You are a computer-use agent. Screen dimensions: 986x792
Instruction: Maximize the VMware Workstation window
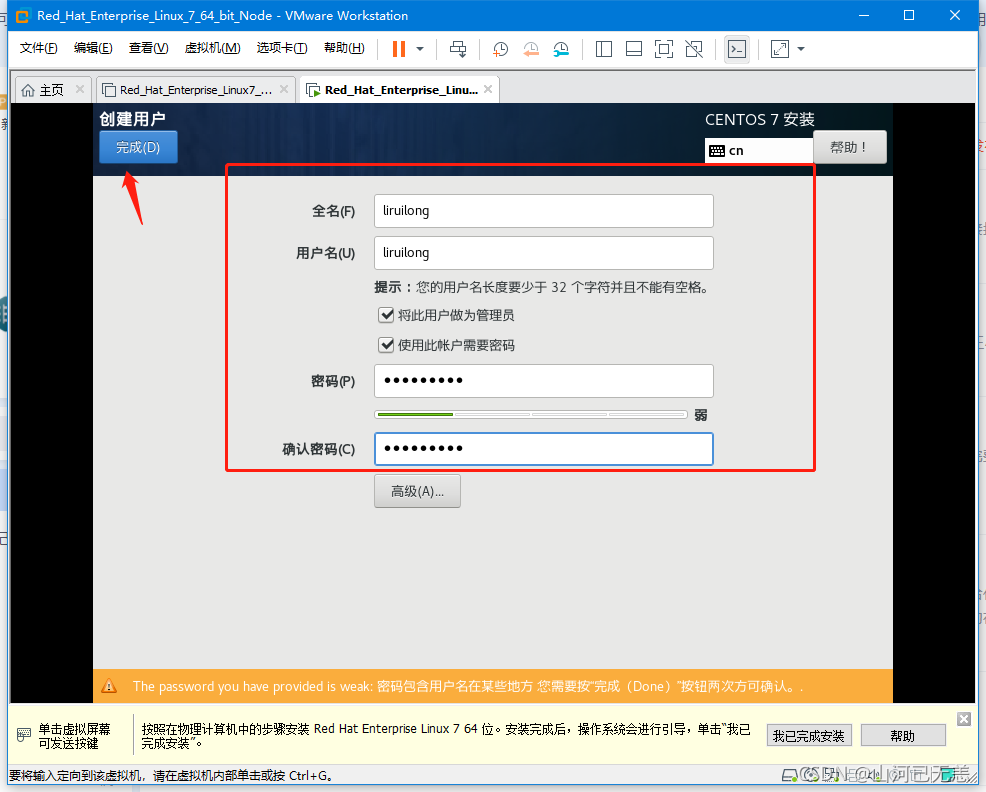click(x=909, y=16)
